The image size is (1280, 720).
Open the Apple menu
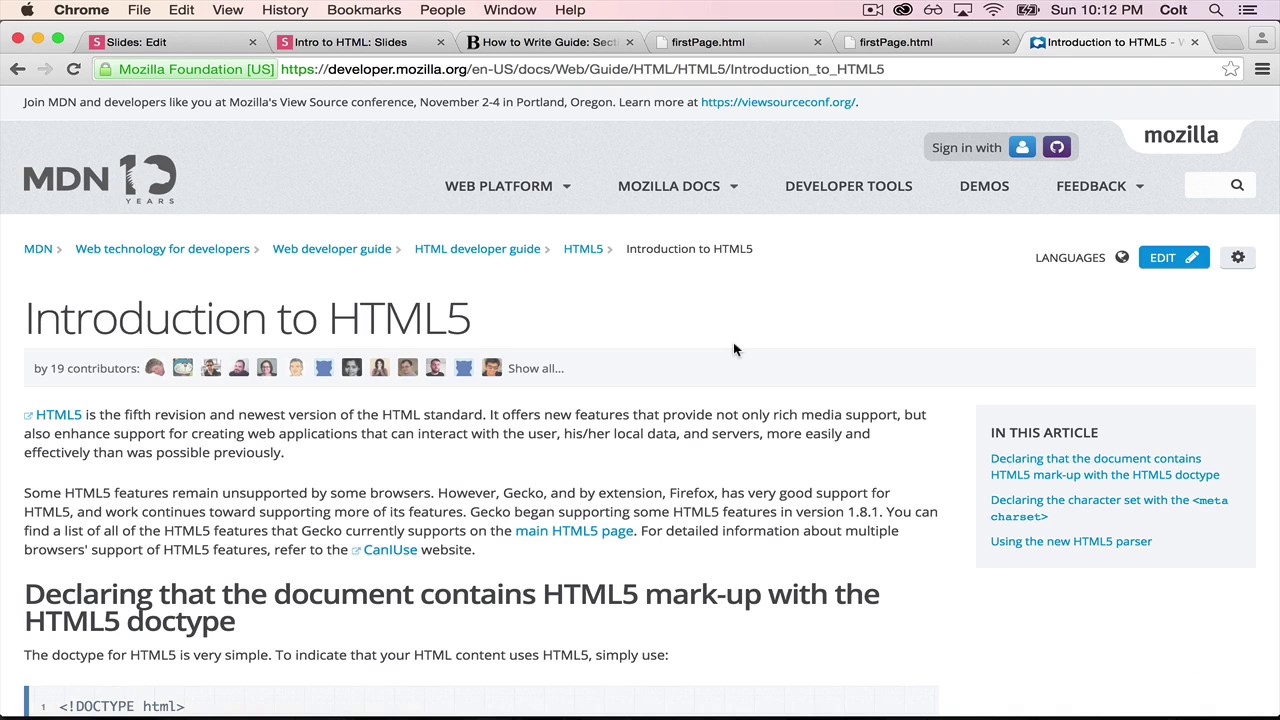(x=27, y=10)
